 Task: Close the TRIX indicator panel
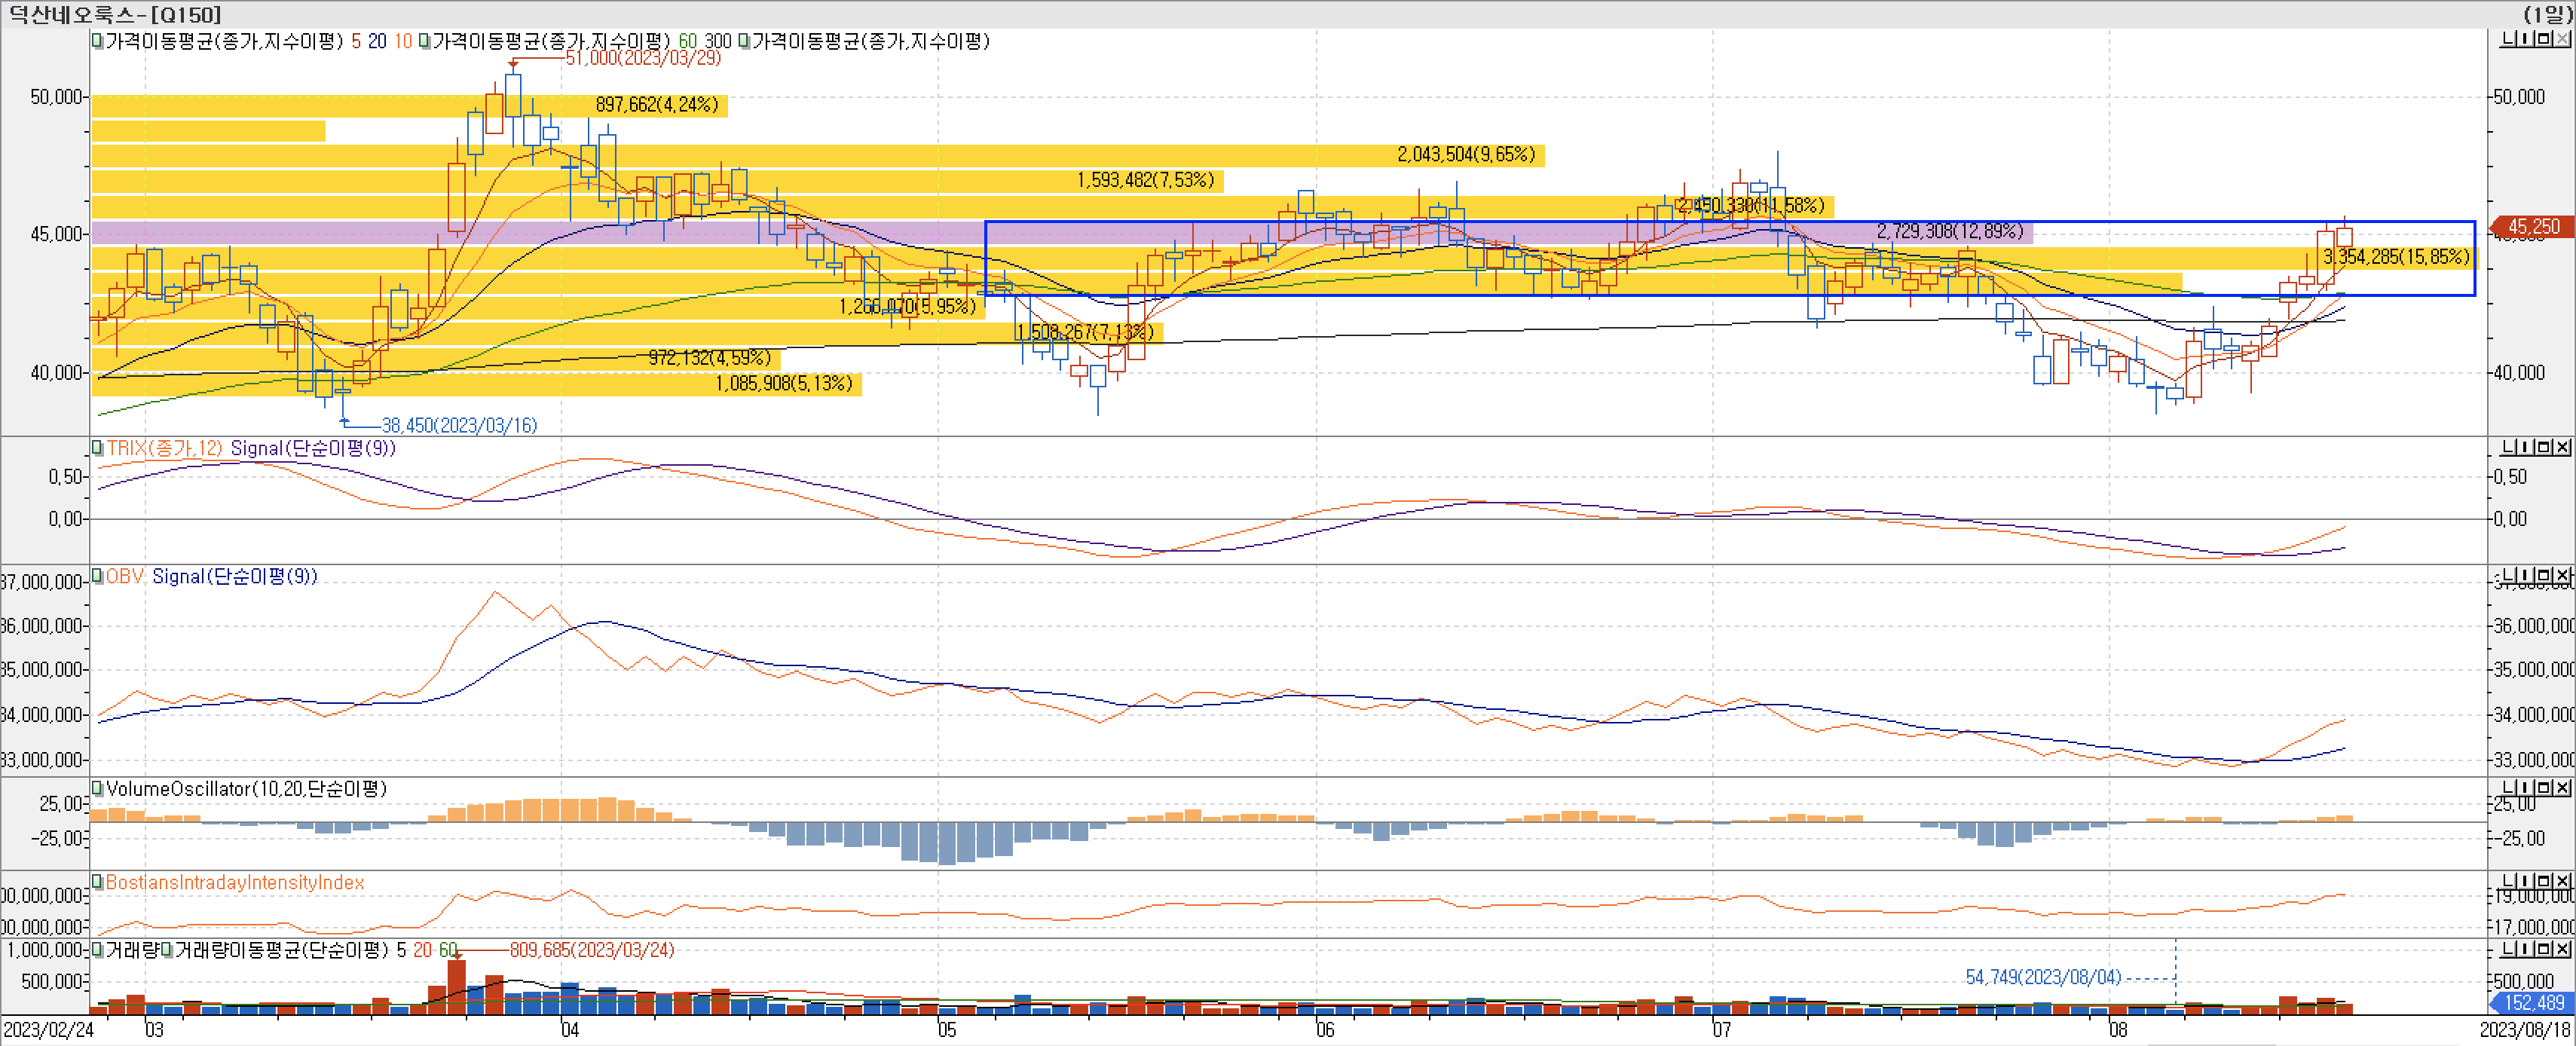pos(2562,447)
